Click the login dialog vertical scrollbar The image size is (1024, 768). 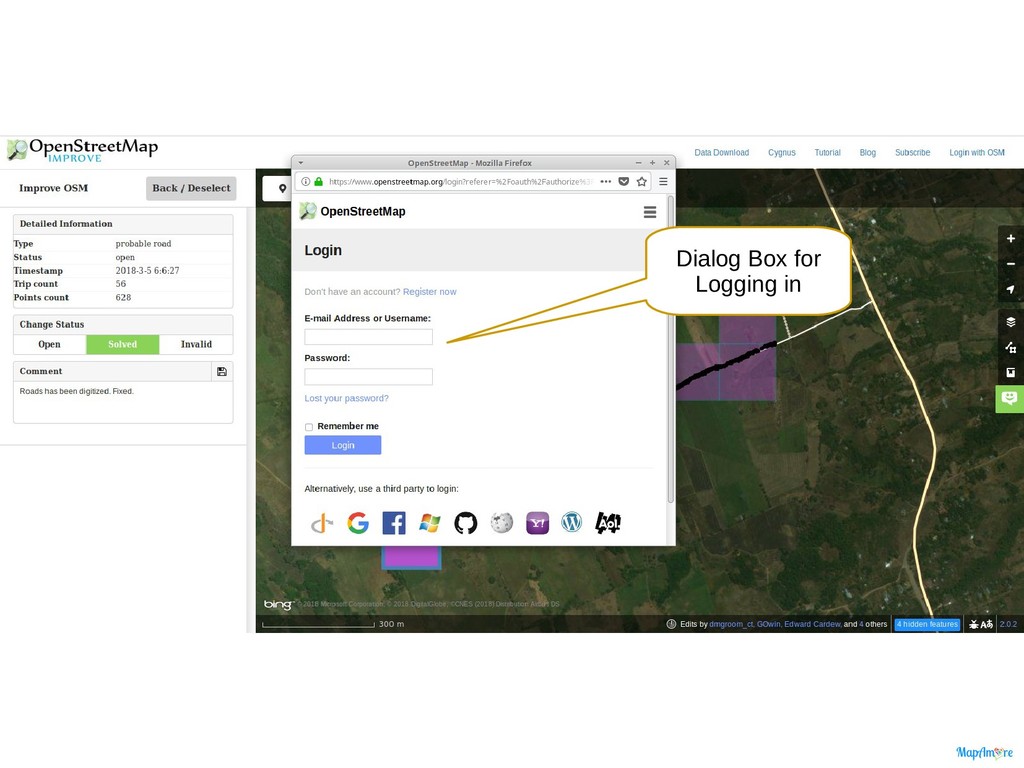pyautogui.click(x=670, y=349)
